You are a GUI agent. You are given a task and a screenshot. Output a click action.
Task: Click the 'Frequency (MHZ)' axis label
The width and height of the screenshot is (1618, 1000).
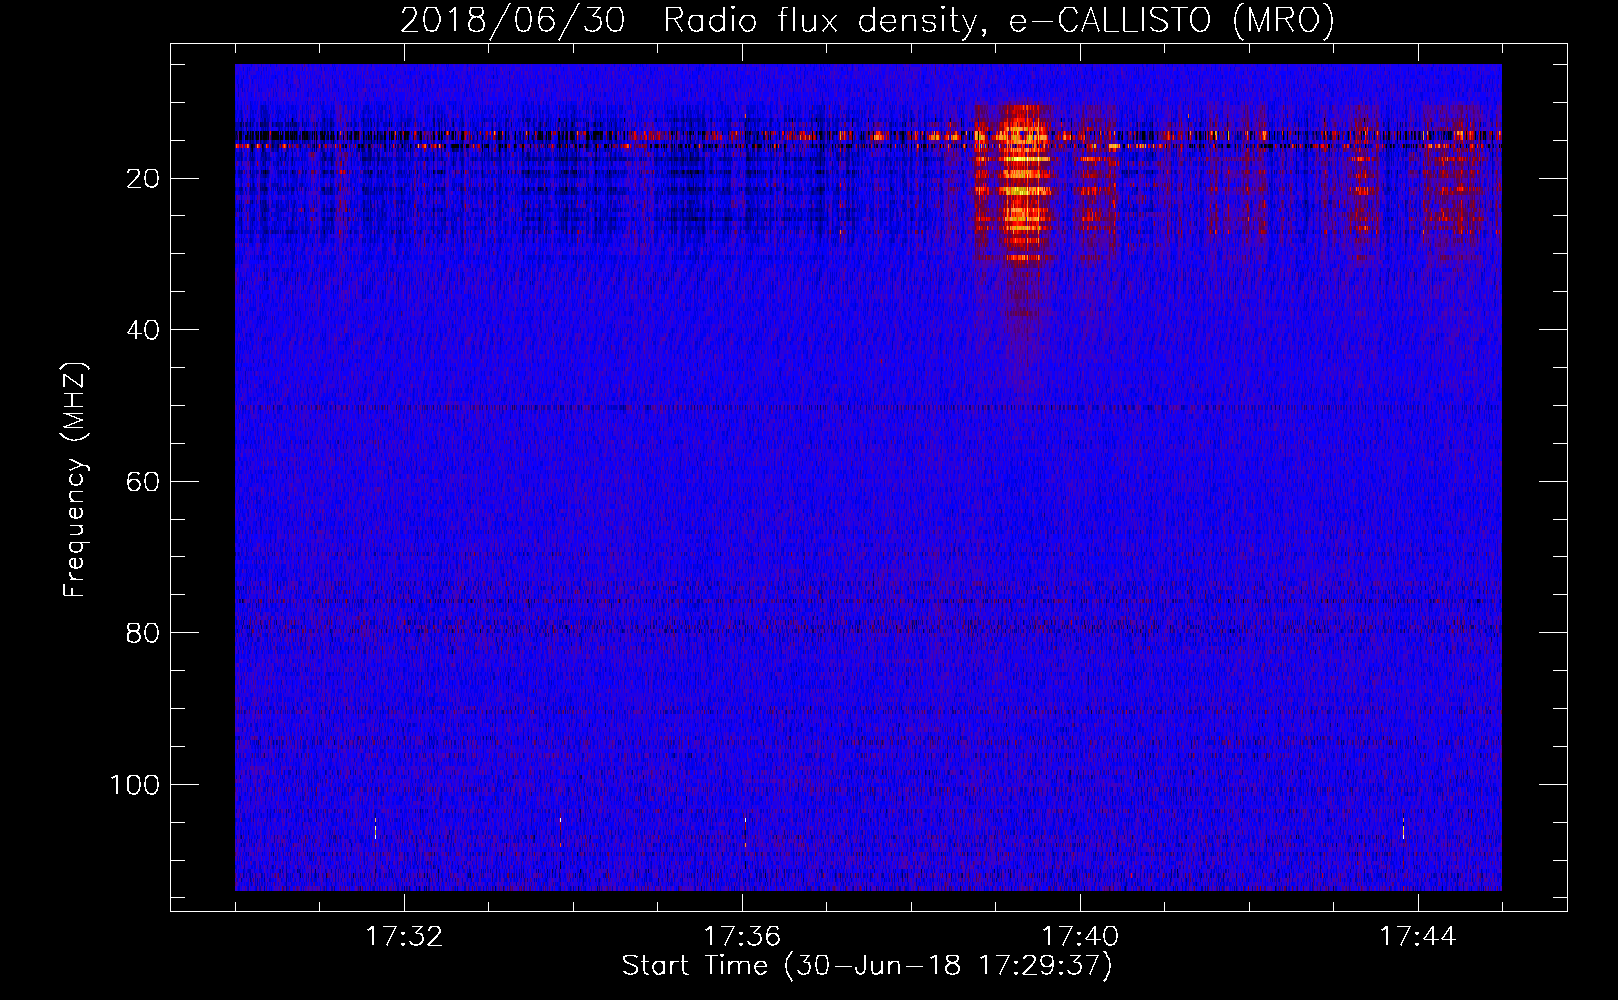click(x=75, y=479)
